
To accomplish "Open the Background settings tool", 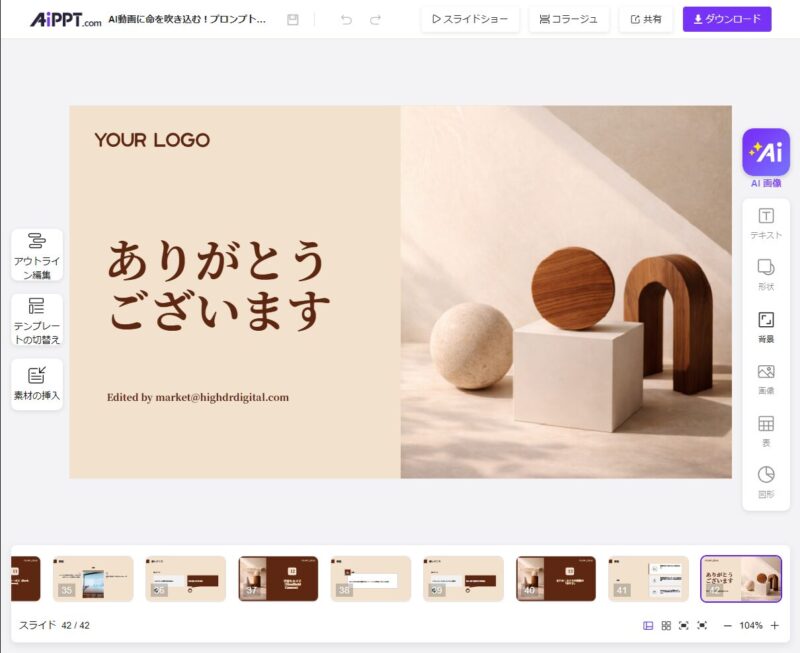I will 766,326.
